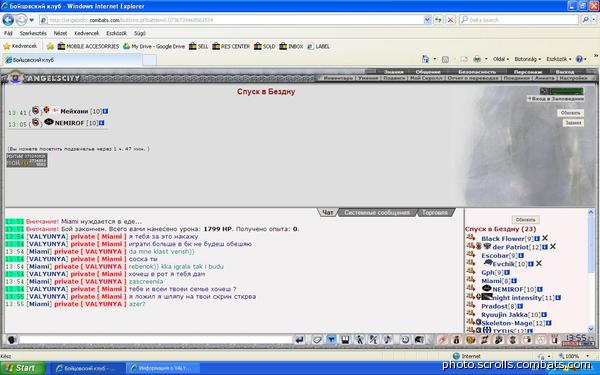600x375 pixels.
Task: Click the eraser clear-chat icon
Action: tap(316, 340)
